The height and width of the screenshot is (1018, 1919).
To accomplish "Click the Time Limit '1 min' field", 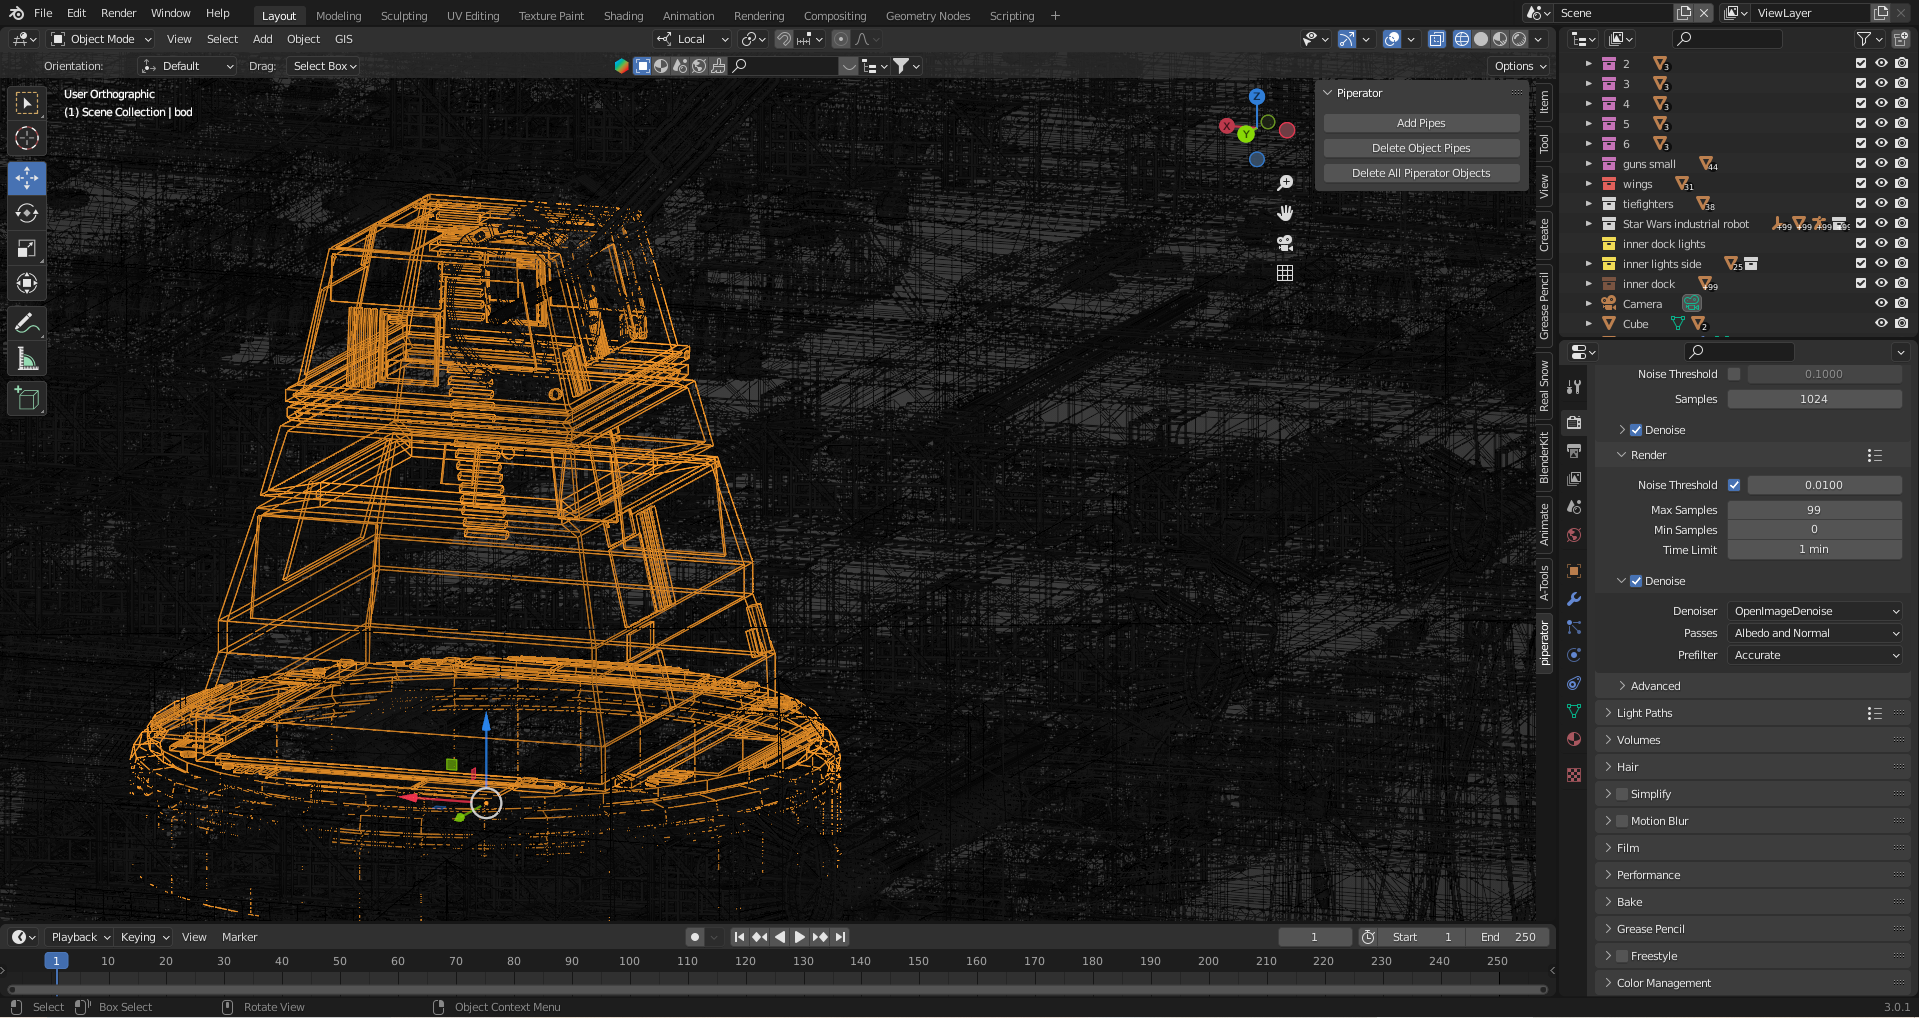I will tap(1814, 550).
